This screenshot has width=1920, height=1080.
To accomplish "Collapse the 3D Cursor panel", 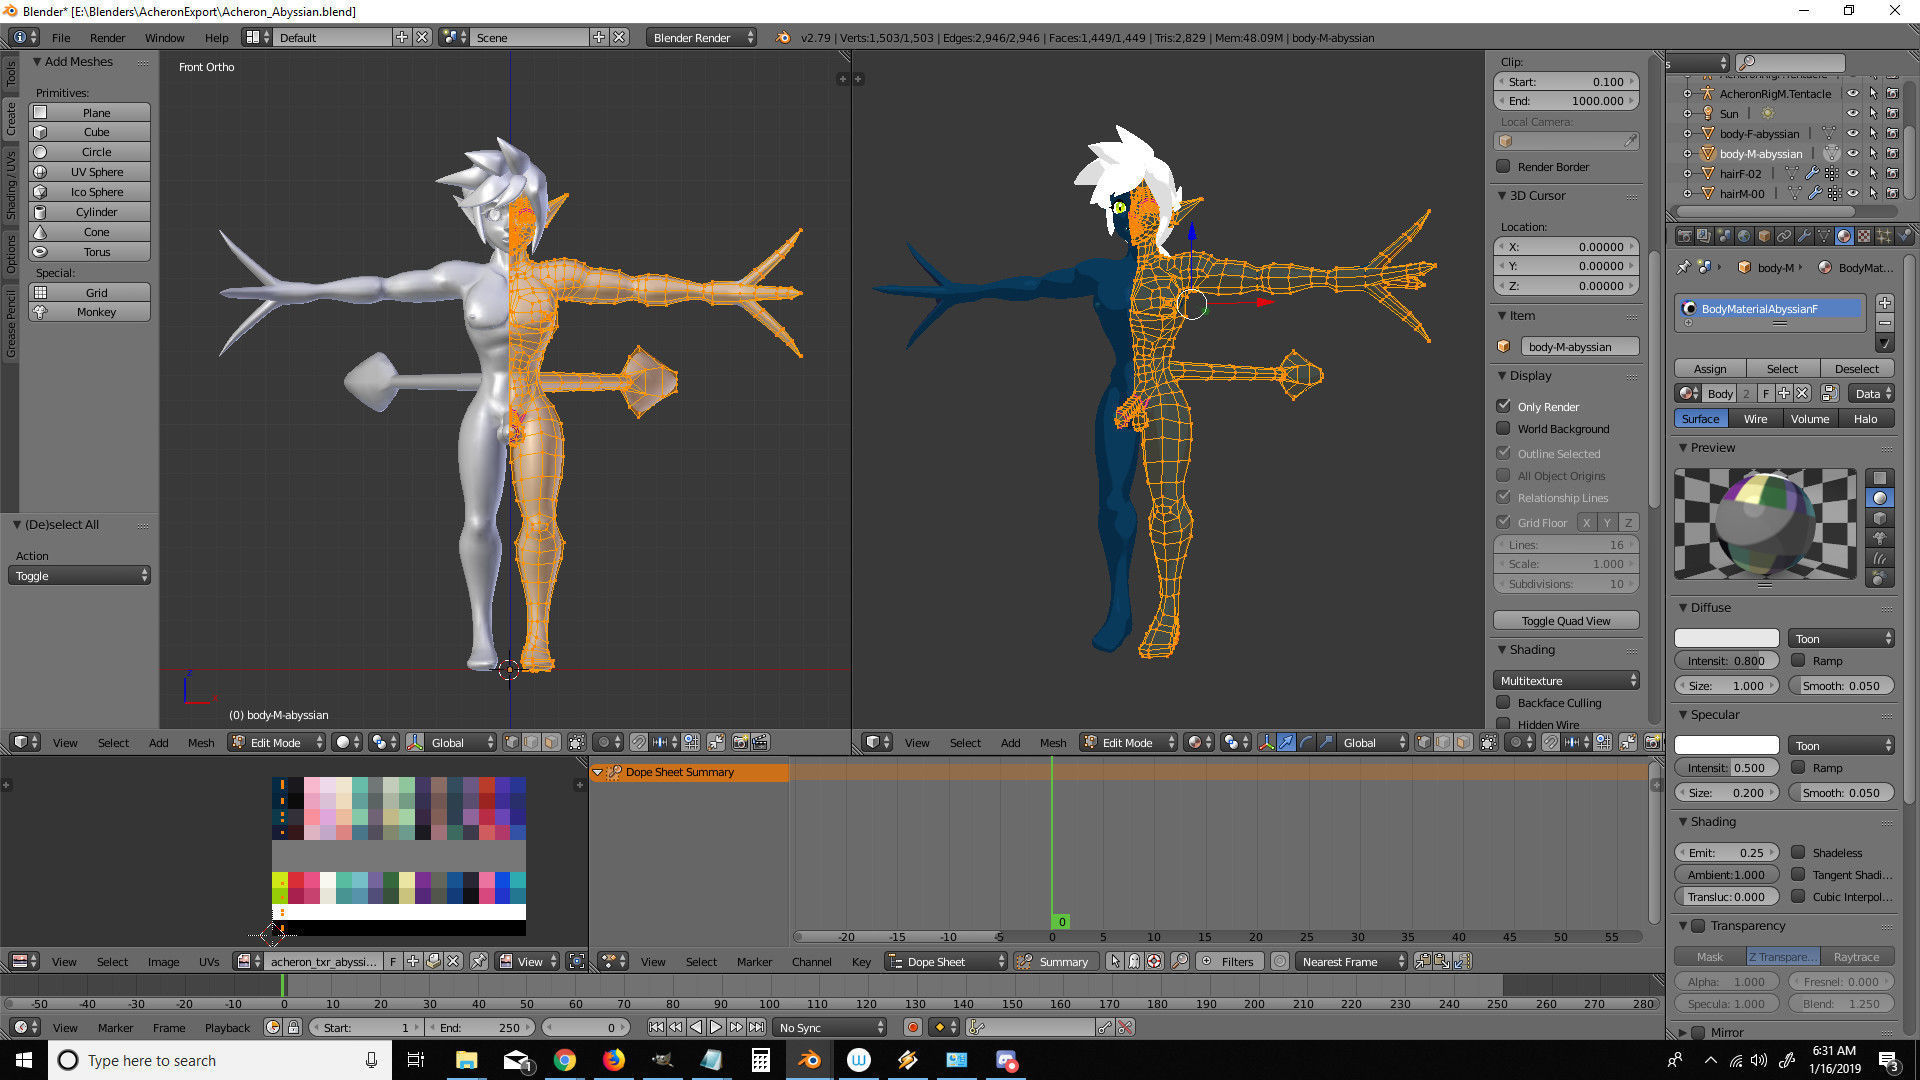I will pyautogui.click(x=1502, y=195).
